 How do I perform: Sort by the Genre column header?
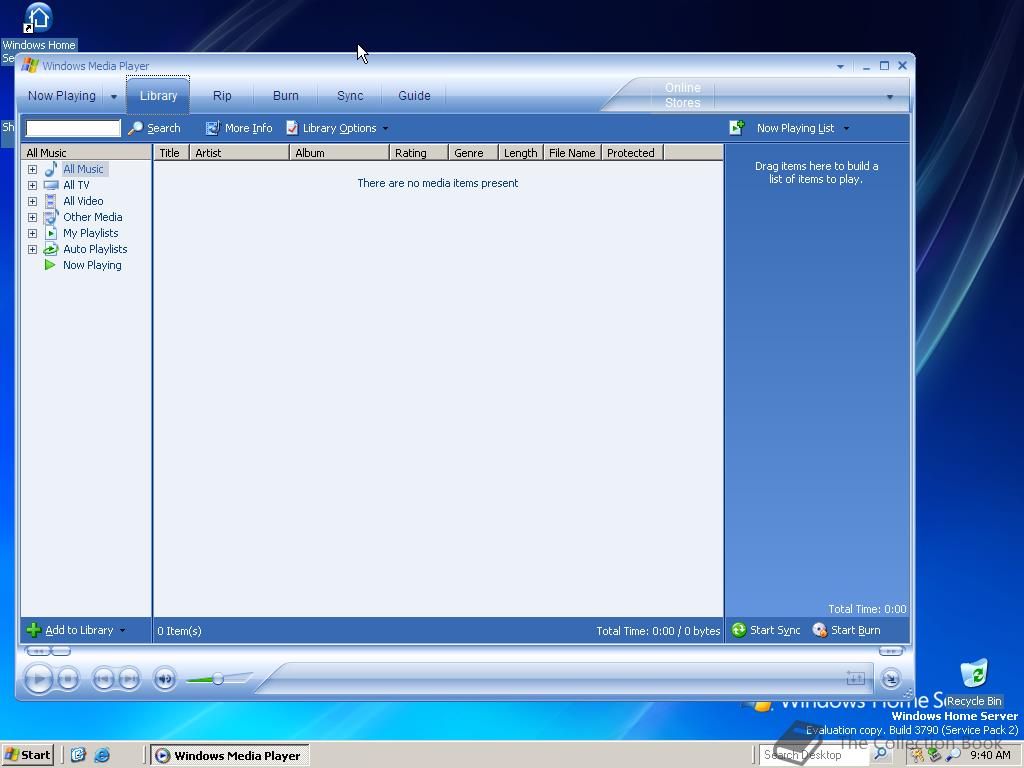click(x=473, y=153)
